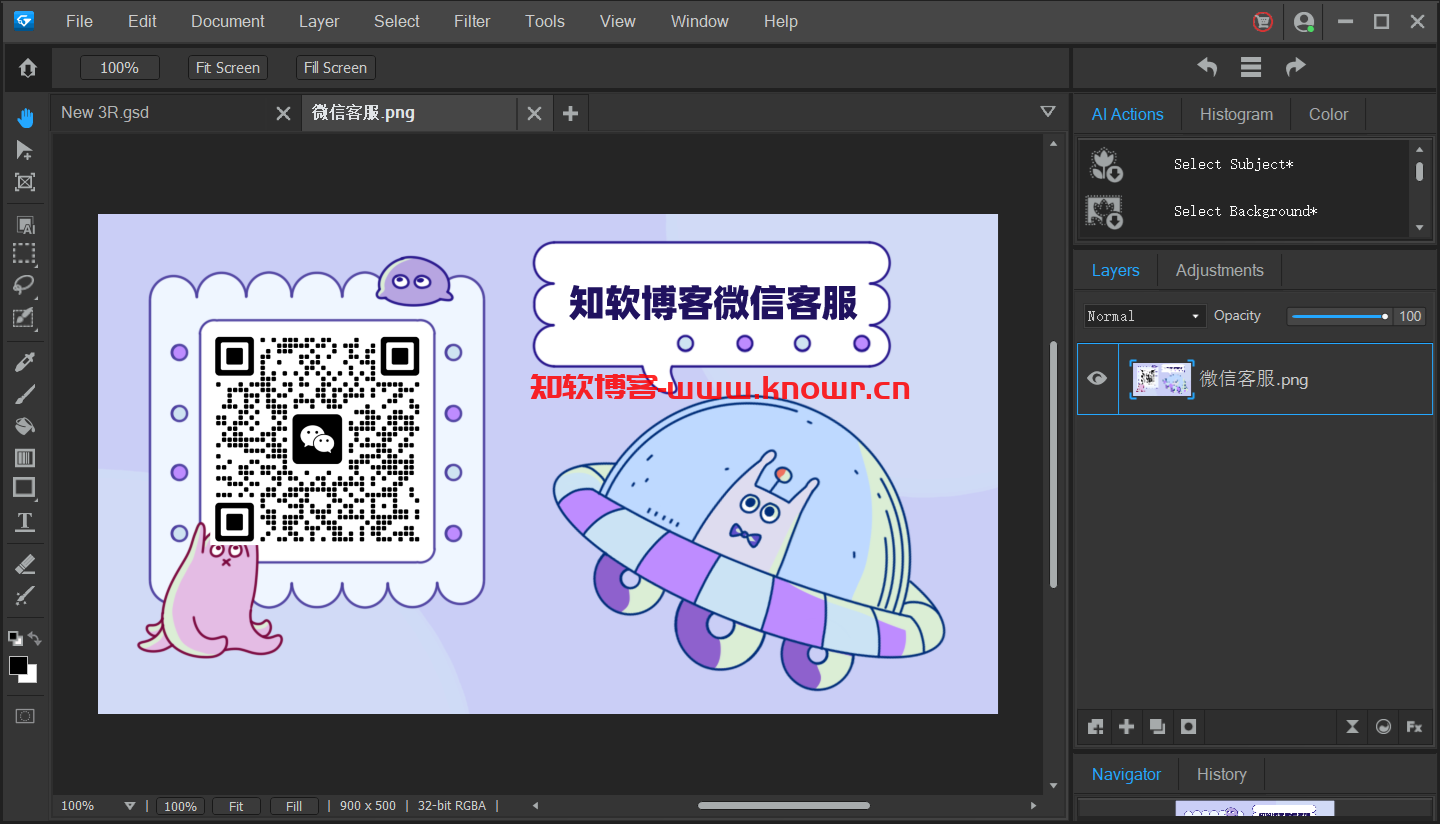Select the Paint bucket fill tool

click(x=25, y=426)
